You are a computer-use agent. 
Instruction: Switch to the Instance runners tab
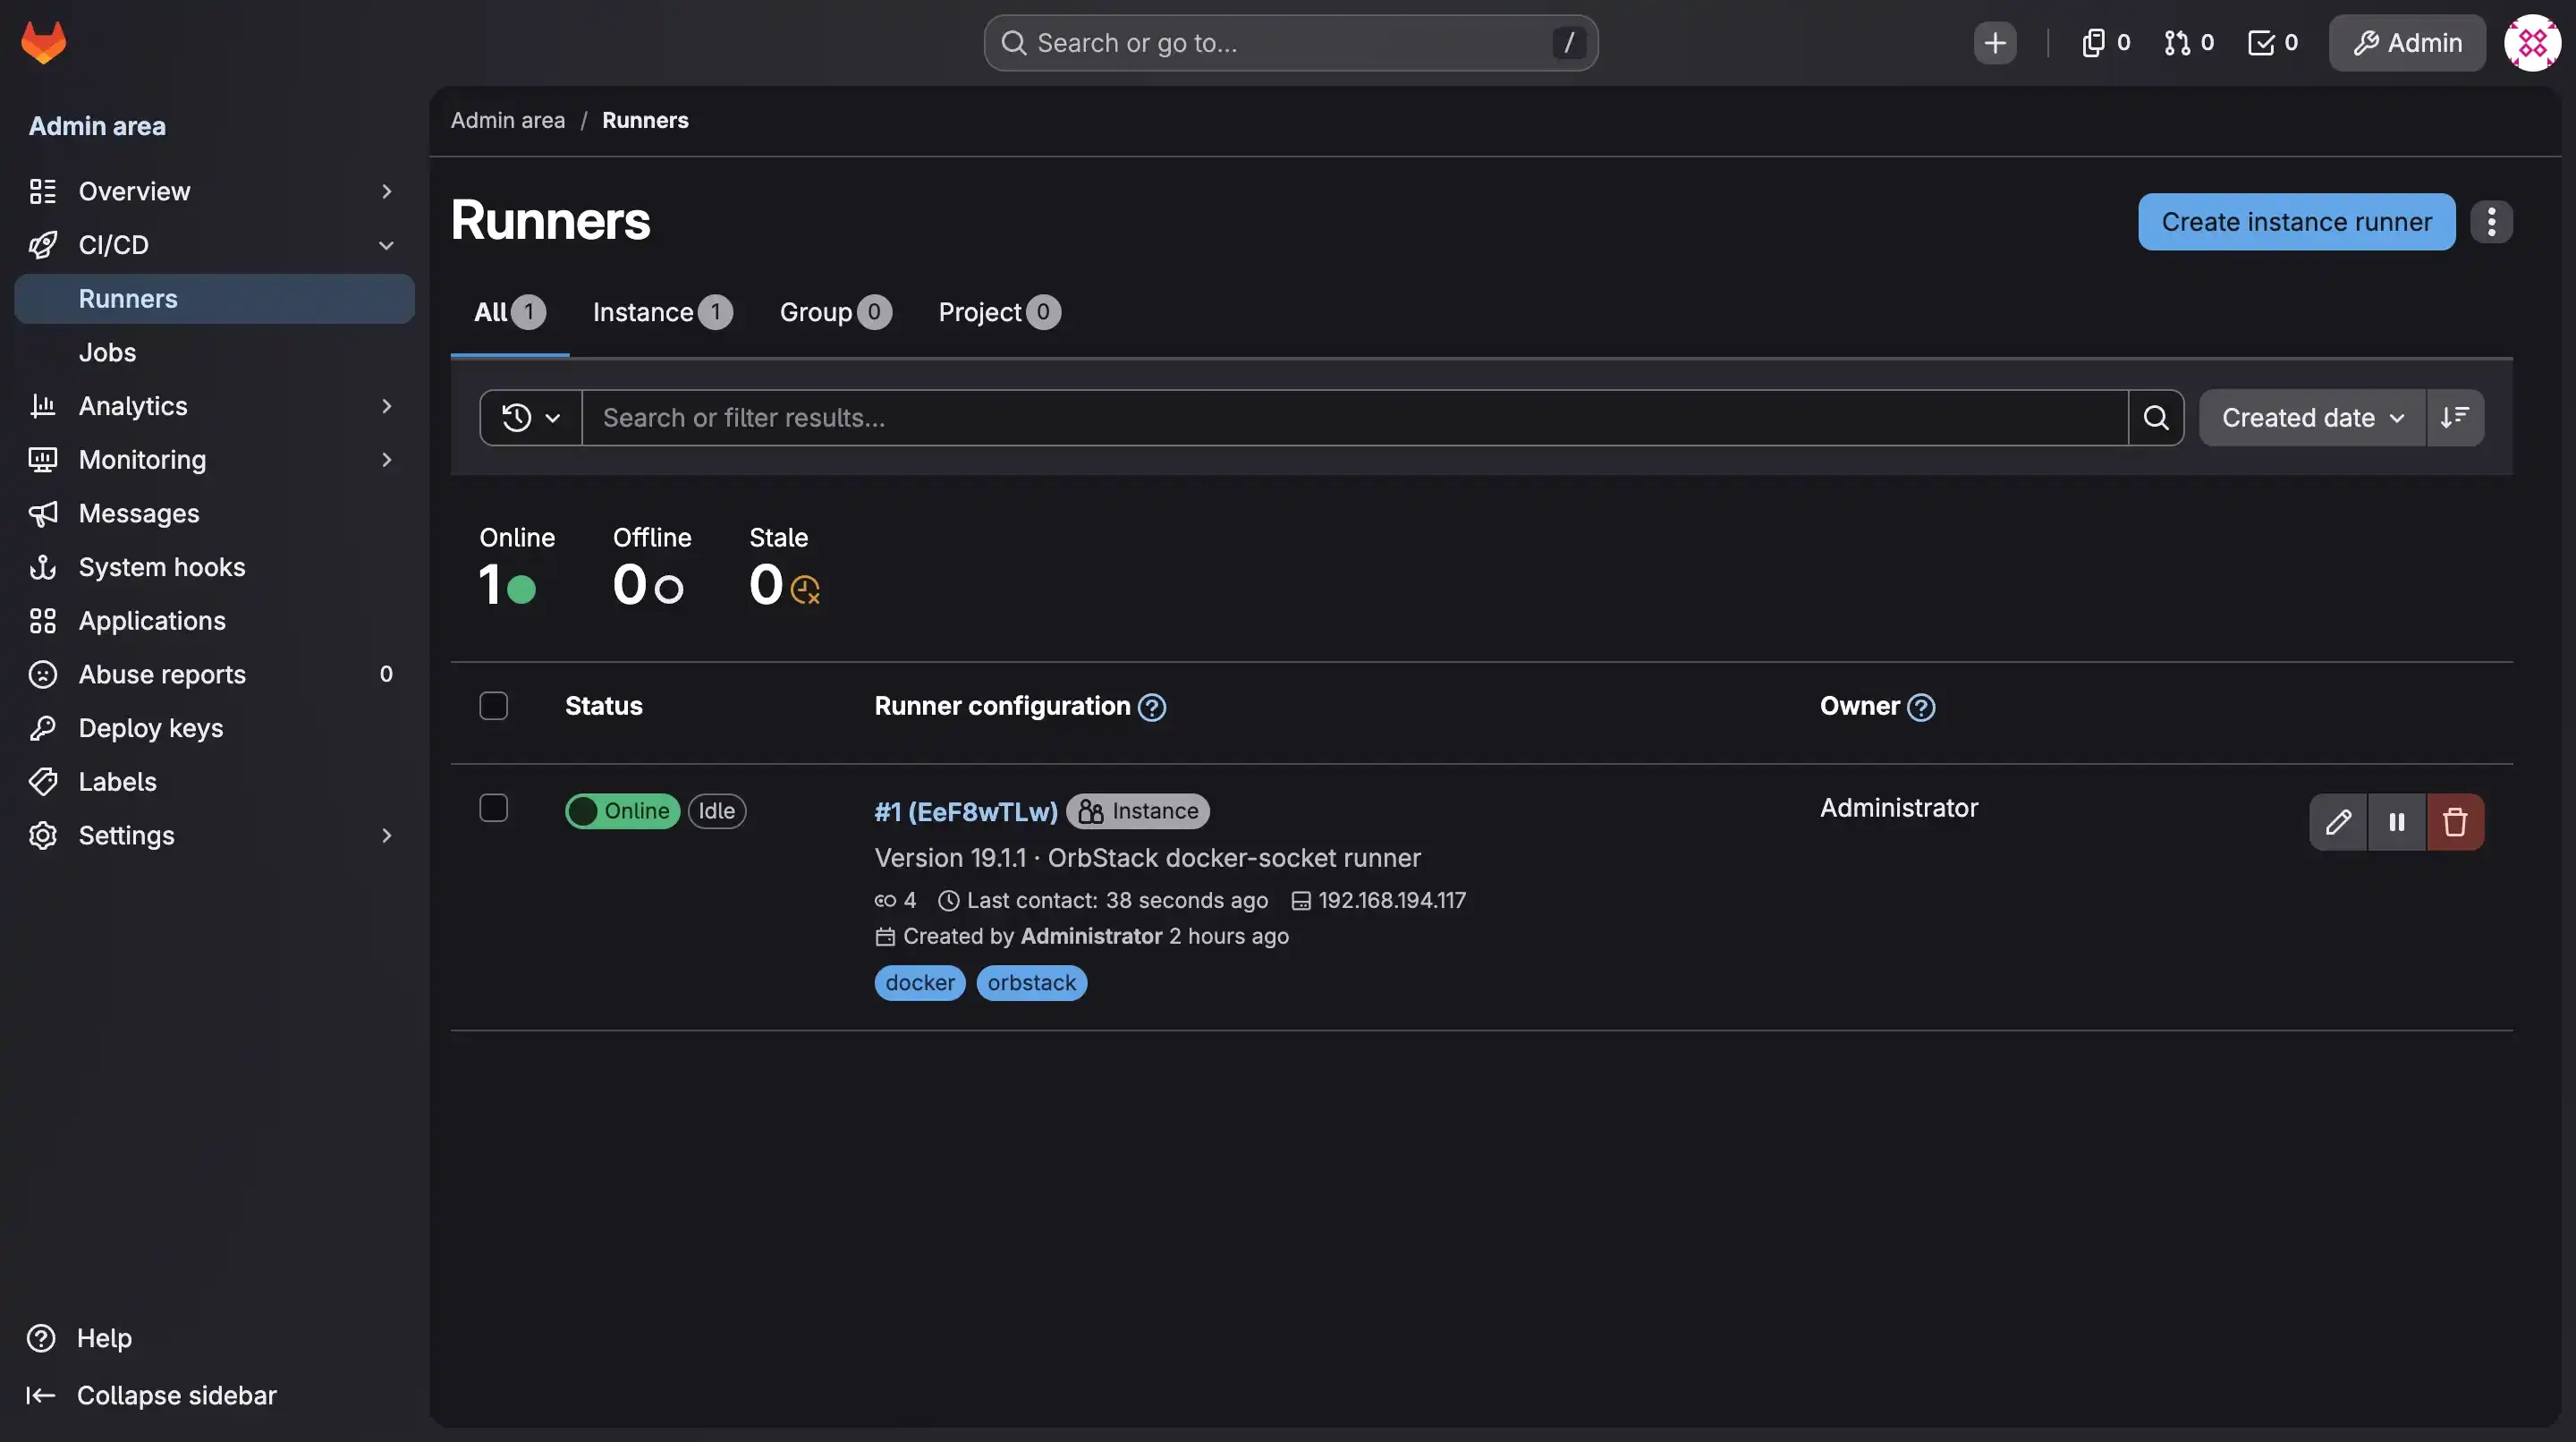pos(662,313)
